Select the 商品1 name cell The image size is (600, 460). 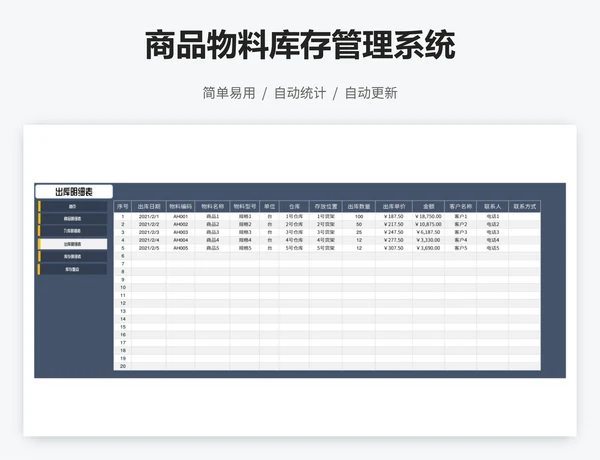[x=212, y=217]
